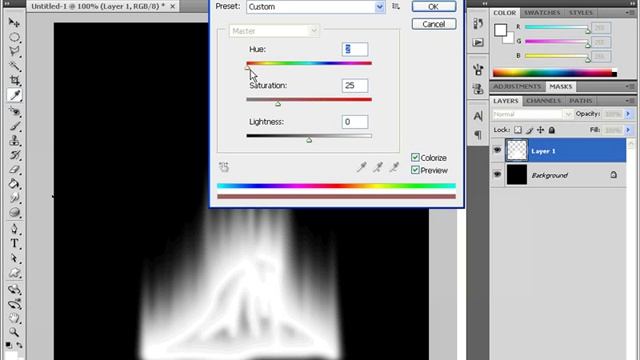Screen dimensions: 640x360
Task: Open the Actions panel icon in dock
Action: pyautogui.click(x=478, y=42)
